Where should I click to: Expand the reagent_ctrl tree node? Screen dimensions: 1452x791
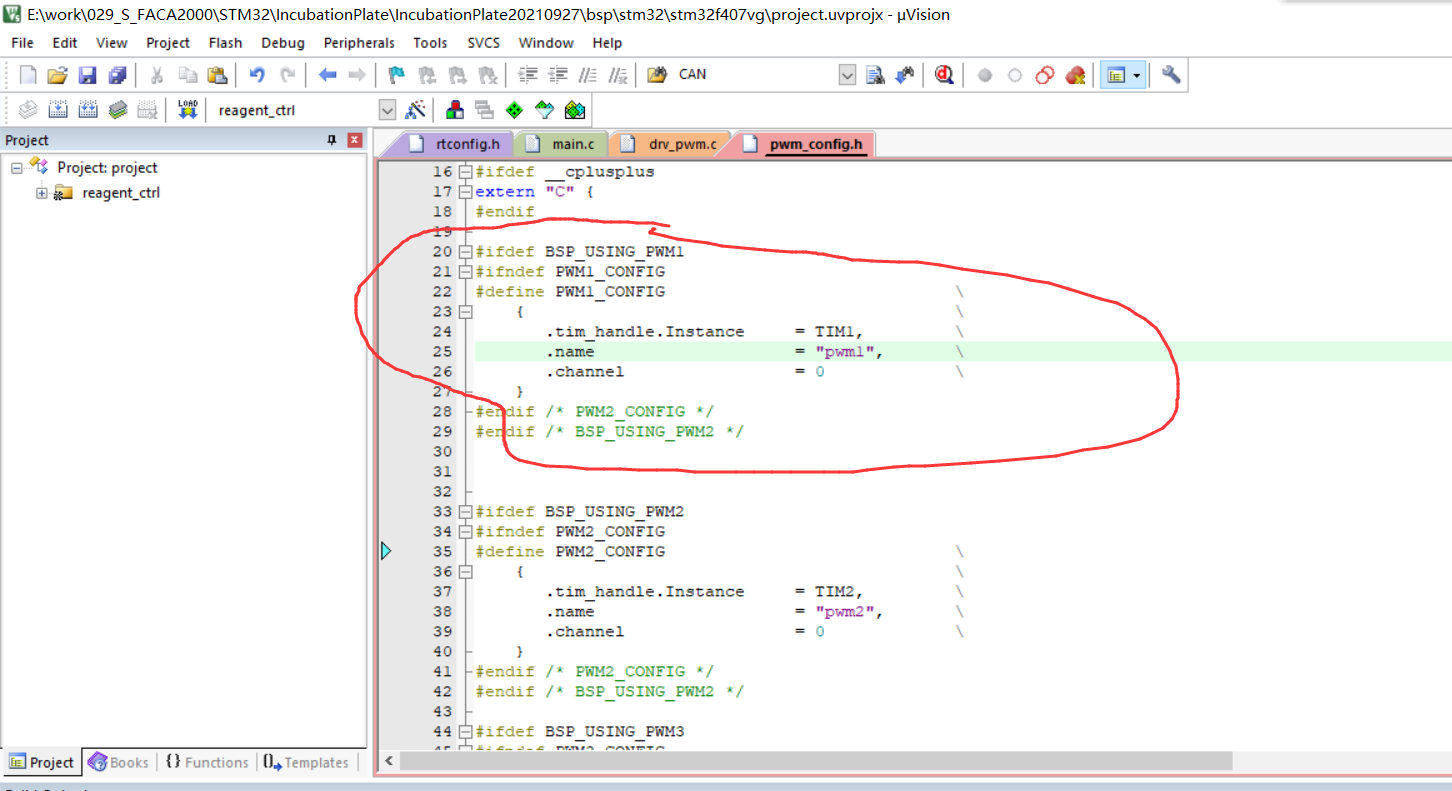coord(41,192)
